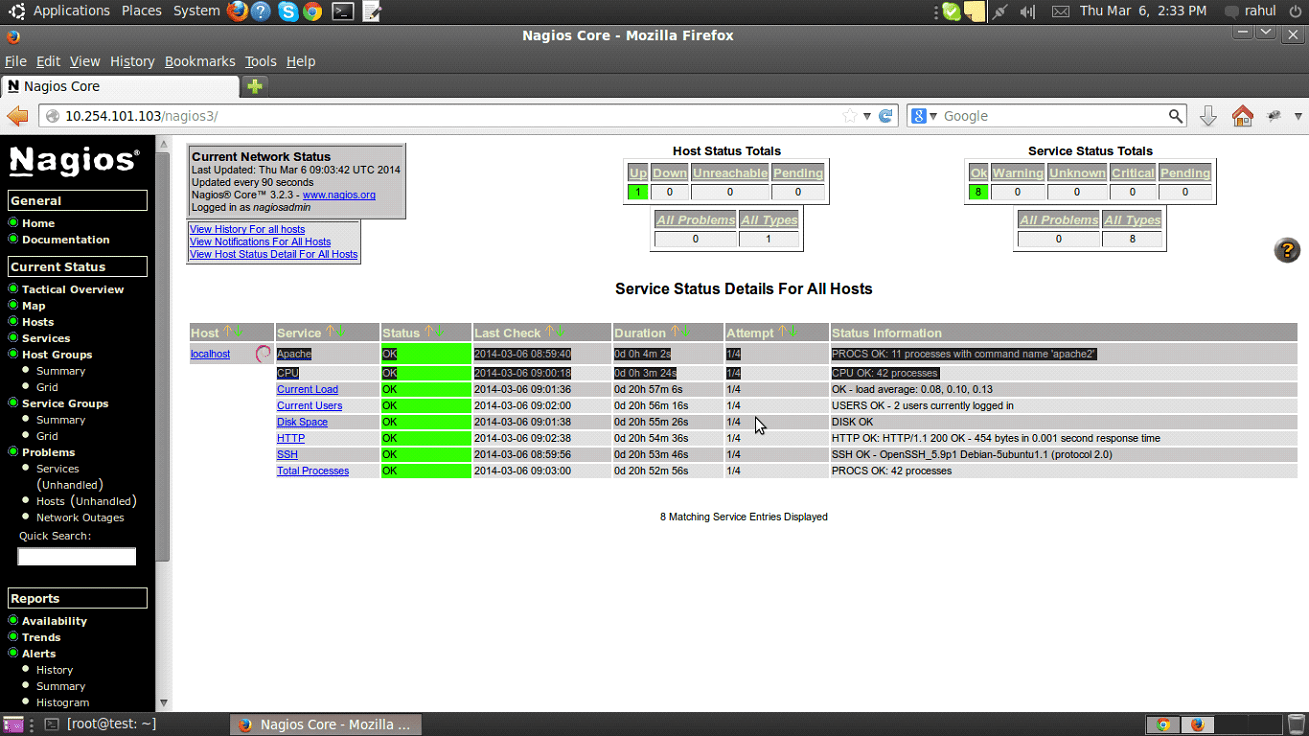
Task: Bookmark this page with the star icon
Action: pyautogui.click(x=850, y=116)
